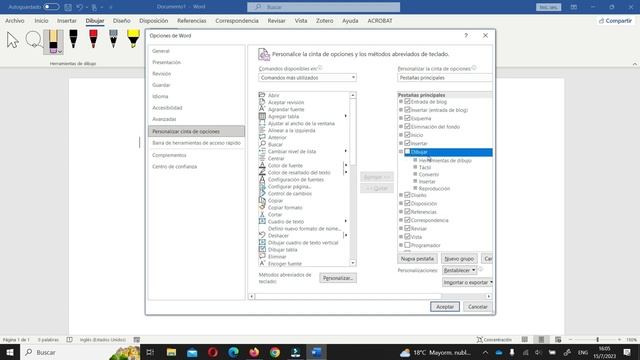Screen dimensions: 640x360
Task: Expand Herramientas de dibujo group
Action: [415, 160]
